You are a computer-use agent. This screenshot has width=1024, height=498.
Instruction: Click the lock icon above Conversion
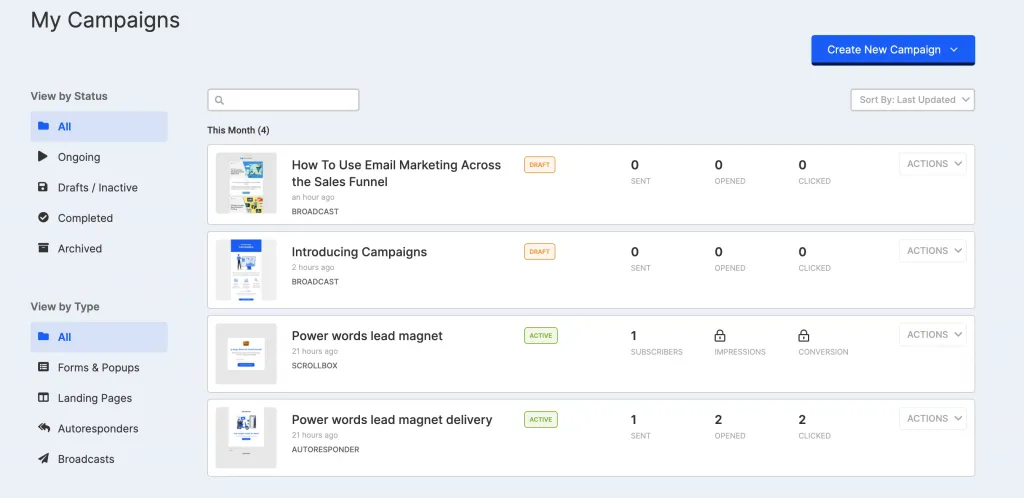(804, 336)
